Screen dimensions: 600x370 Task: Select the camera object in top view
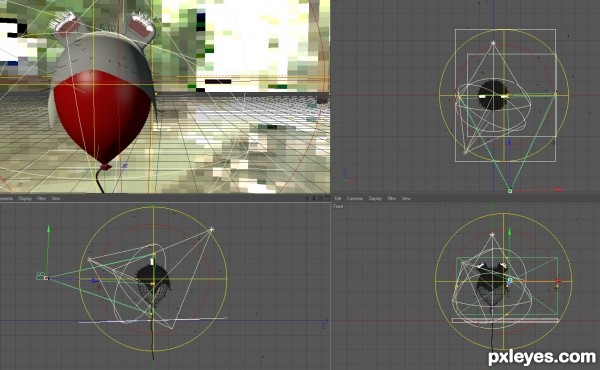coord(510,191)
